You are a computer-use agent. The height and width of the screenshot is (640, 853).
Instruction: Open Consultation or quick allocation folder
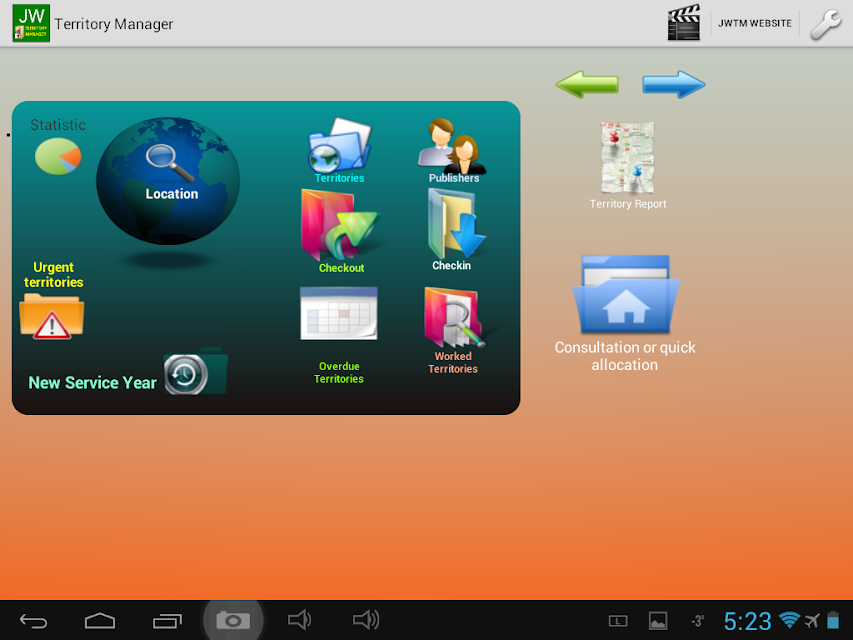click(626, 294)
